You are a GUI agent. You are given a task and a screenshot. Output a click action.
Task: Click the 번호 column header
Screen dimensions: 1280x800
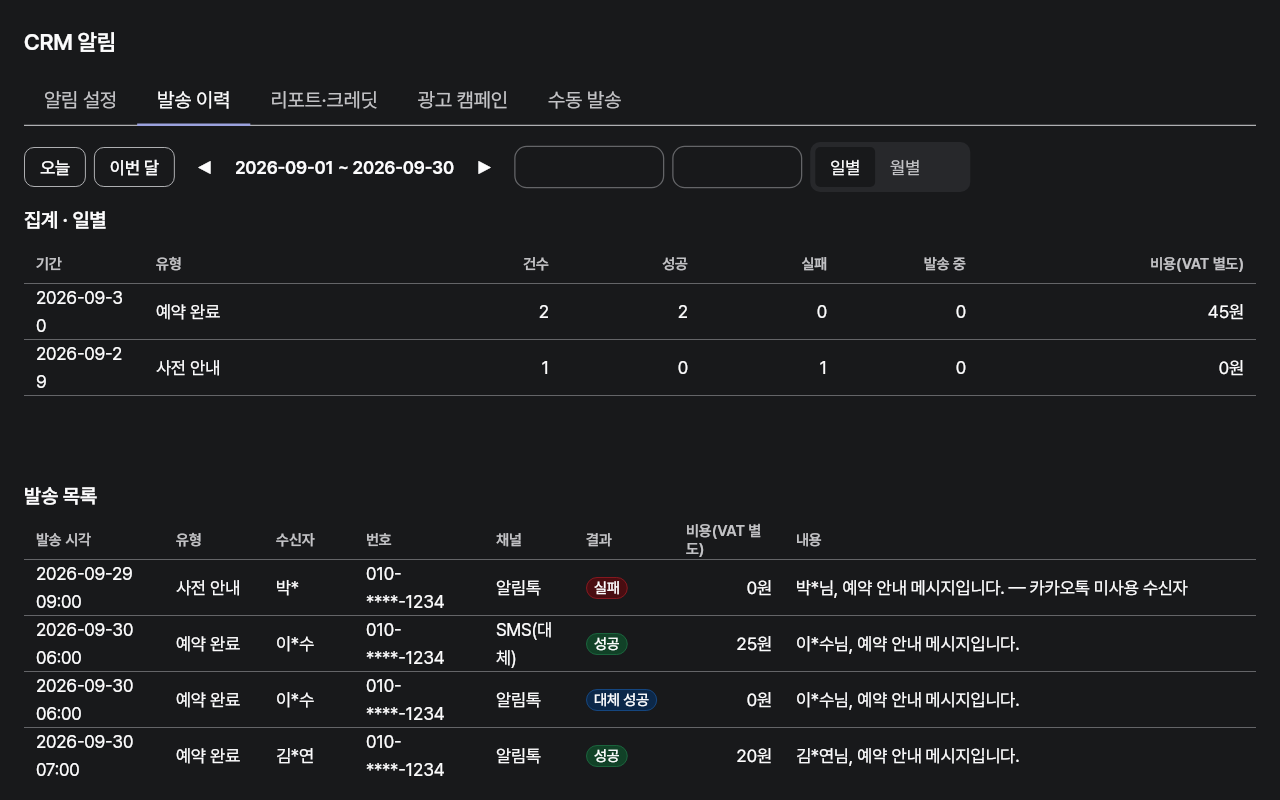[x=379, y=540]
